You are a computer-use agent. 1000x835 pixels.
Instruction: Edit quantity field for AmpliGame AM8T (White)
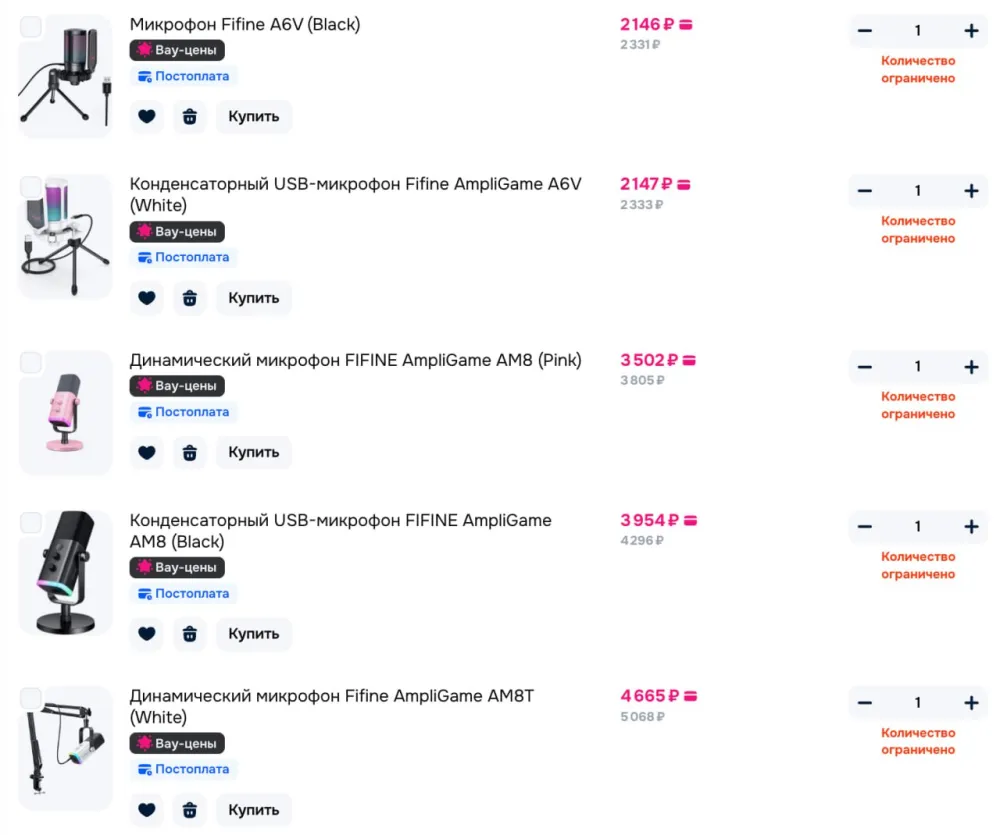click(918, 703)
